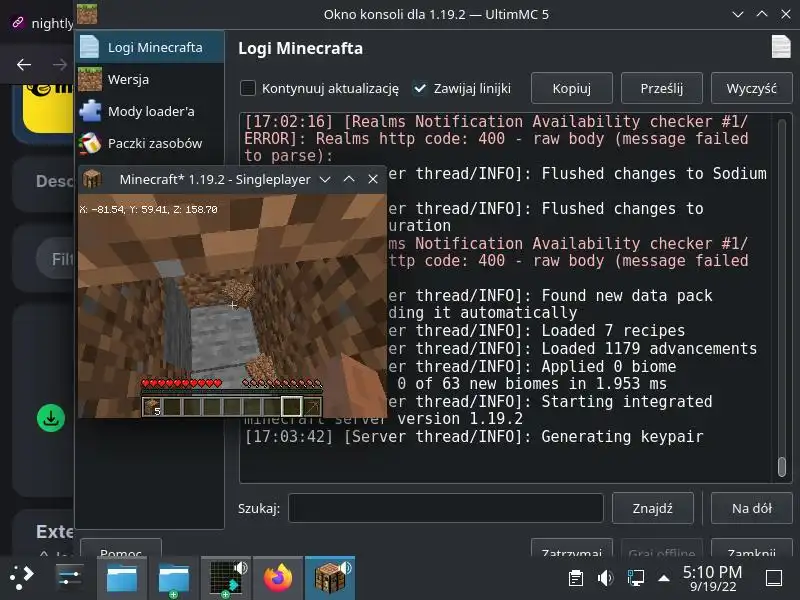Click the show desktop icon
Screen dimensions: 800x600
(774, 578)
